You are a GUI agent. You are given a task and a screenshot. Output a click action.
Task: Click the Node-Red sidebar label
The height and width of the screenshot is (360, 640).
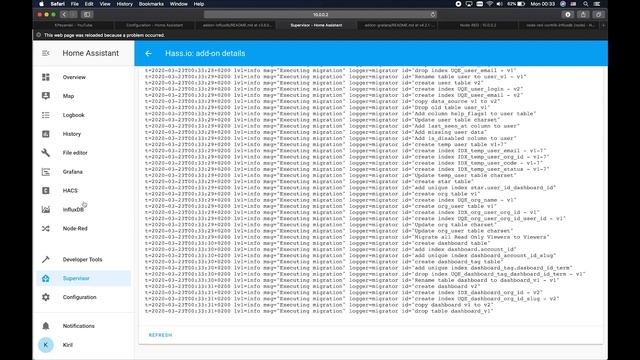coord(75,229)
